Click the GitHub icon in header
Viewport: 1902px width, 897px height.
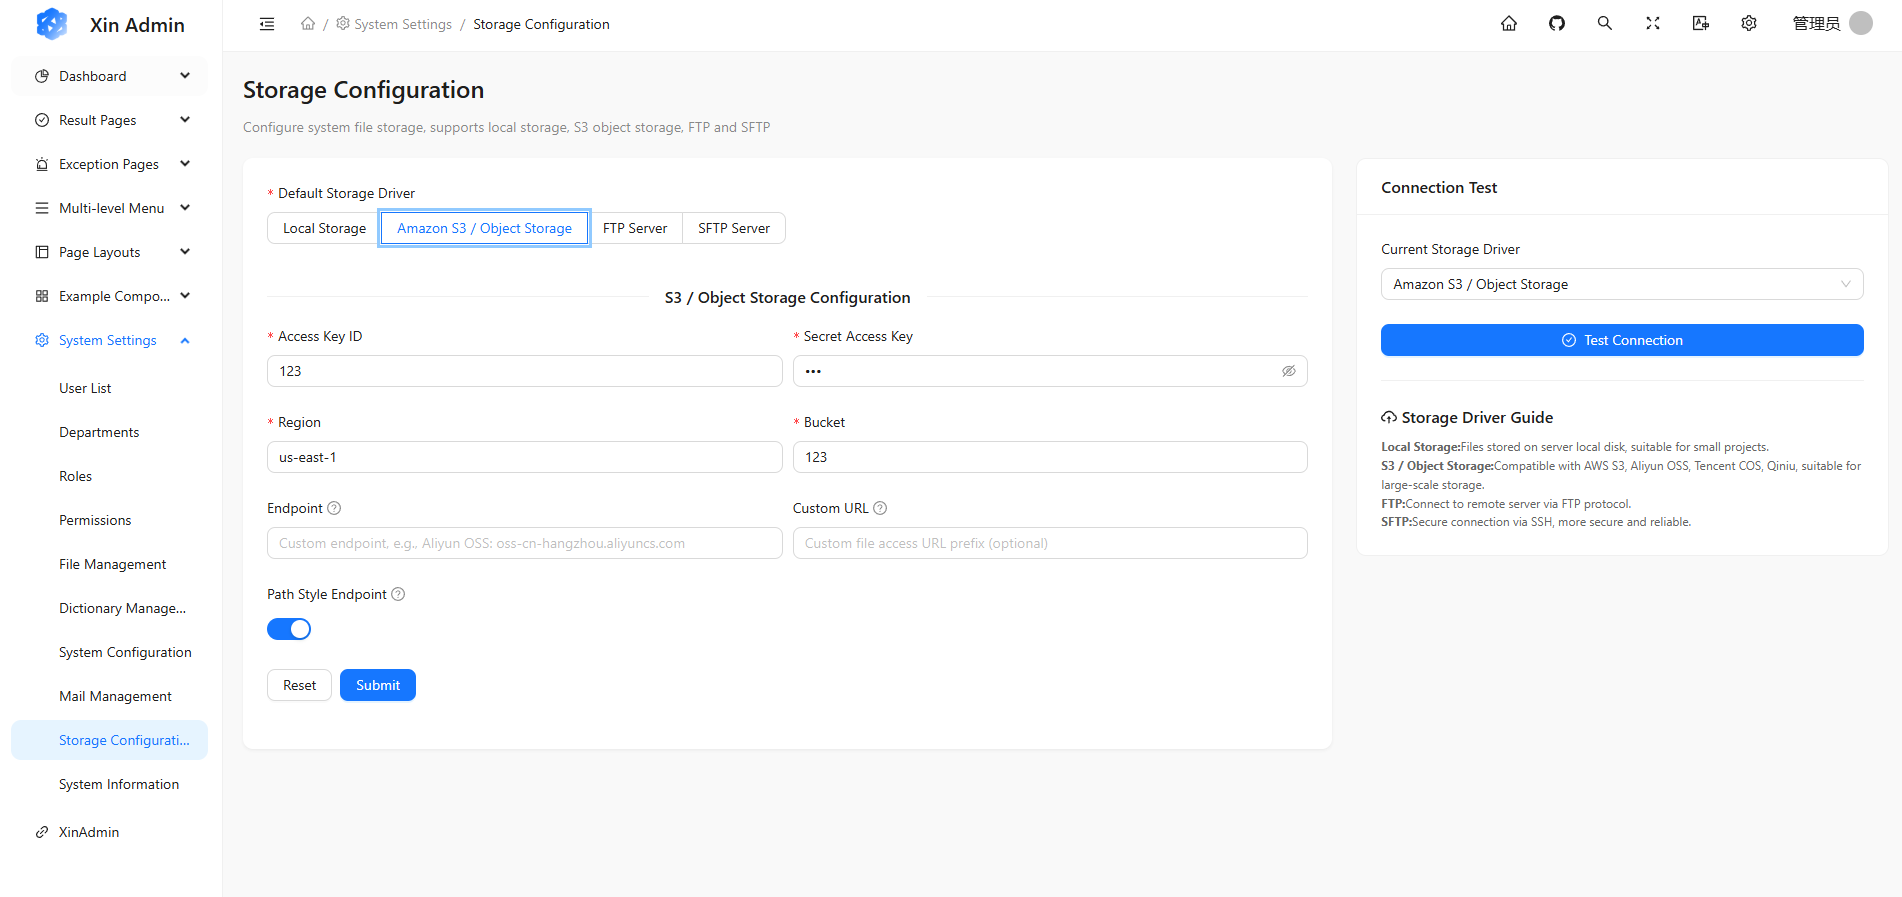pos(1557,24)
